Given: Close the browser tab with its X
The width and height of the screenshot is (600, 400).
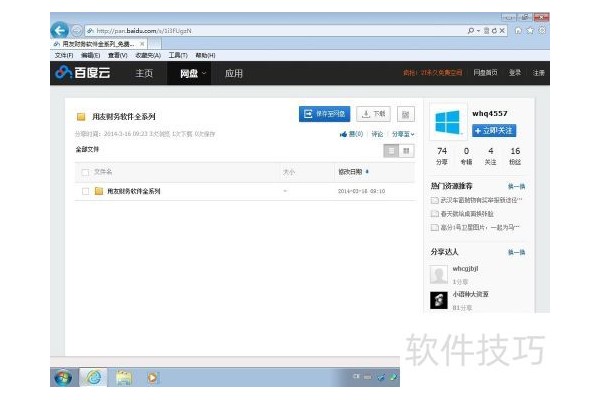Looking at the screenshot, I should click(142, 44).
